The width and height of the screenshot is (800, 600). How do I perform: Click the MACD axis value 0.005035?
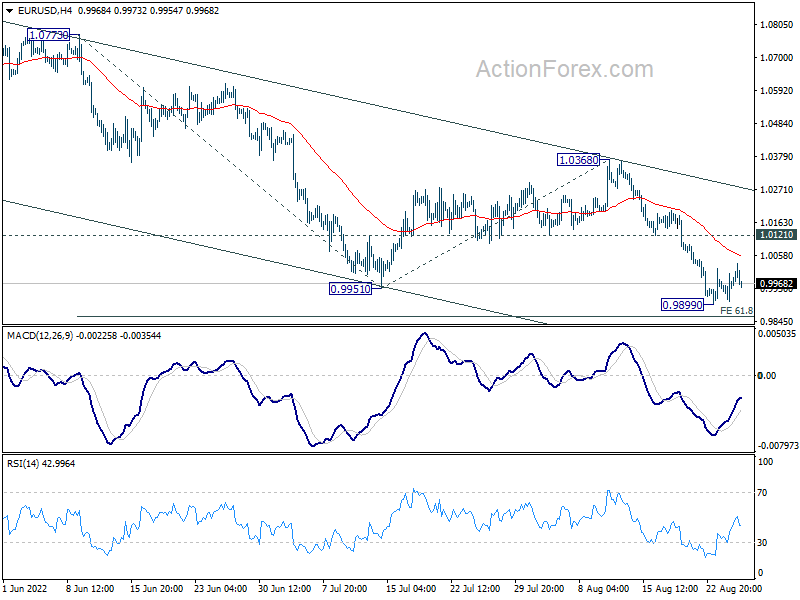coord(777,334)
